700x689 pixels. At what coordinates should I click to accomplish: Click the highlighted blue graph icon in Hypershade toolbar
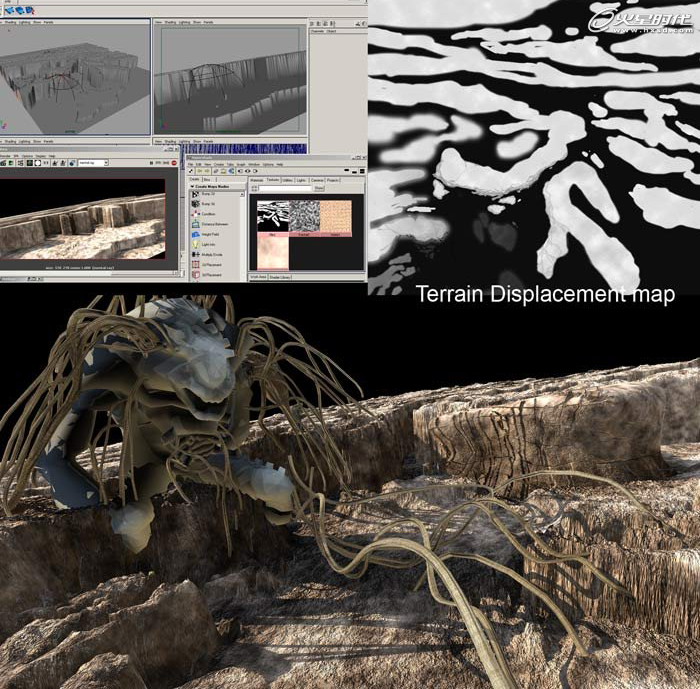point(231,171)
